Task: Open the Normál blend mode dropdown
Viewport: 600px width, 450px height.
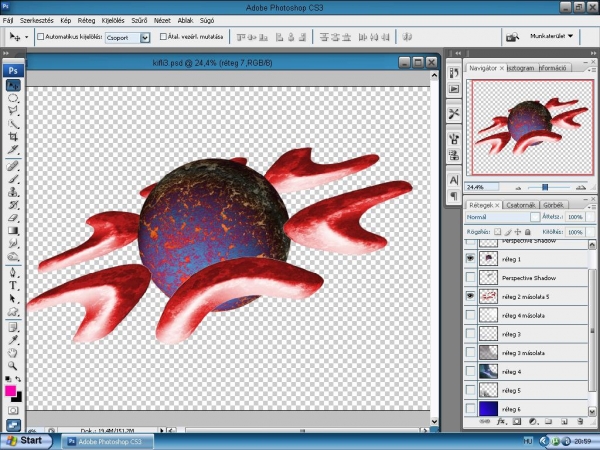Action: pos(535,217)
